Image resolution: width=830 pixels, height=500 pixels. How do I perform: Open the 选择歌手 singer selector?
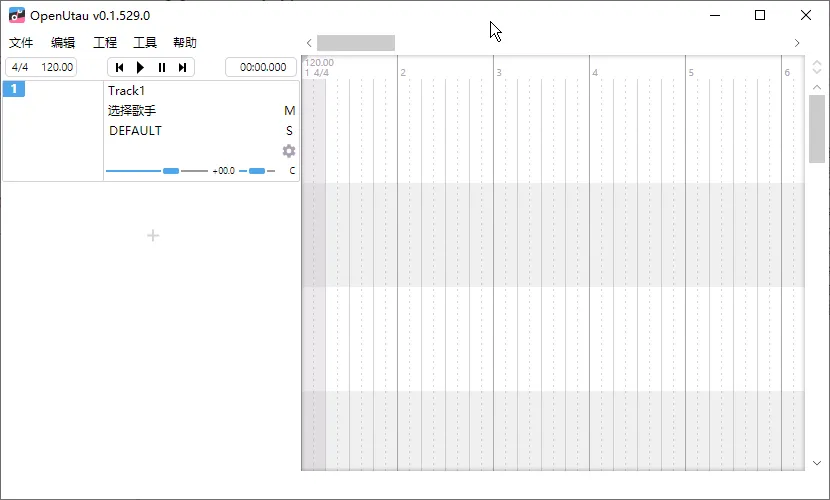(132, 111)
